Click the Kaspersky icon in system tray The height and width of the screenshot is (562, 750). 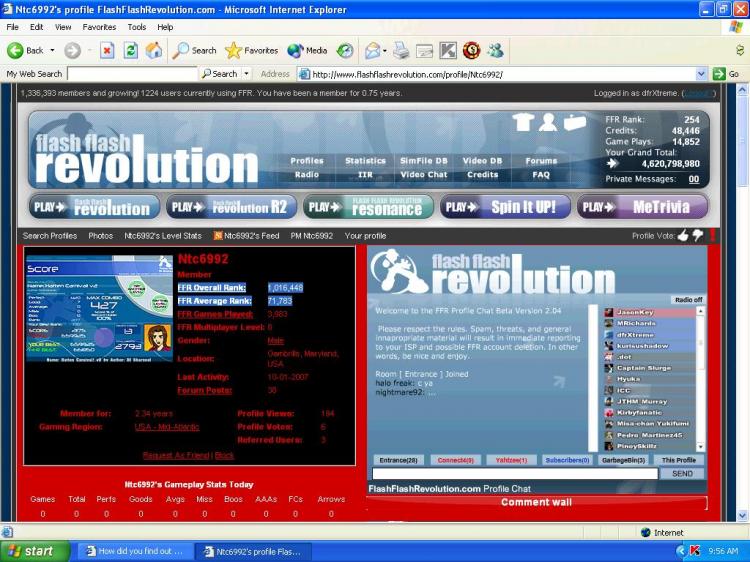pos(695,551)
